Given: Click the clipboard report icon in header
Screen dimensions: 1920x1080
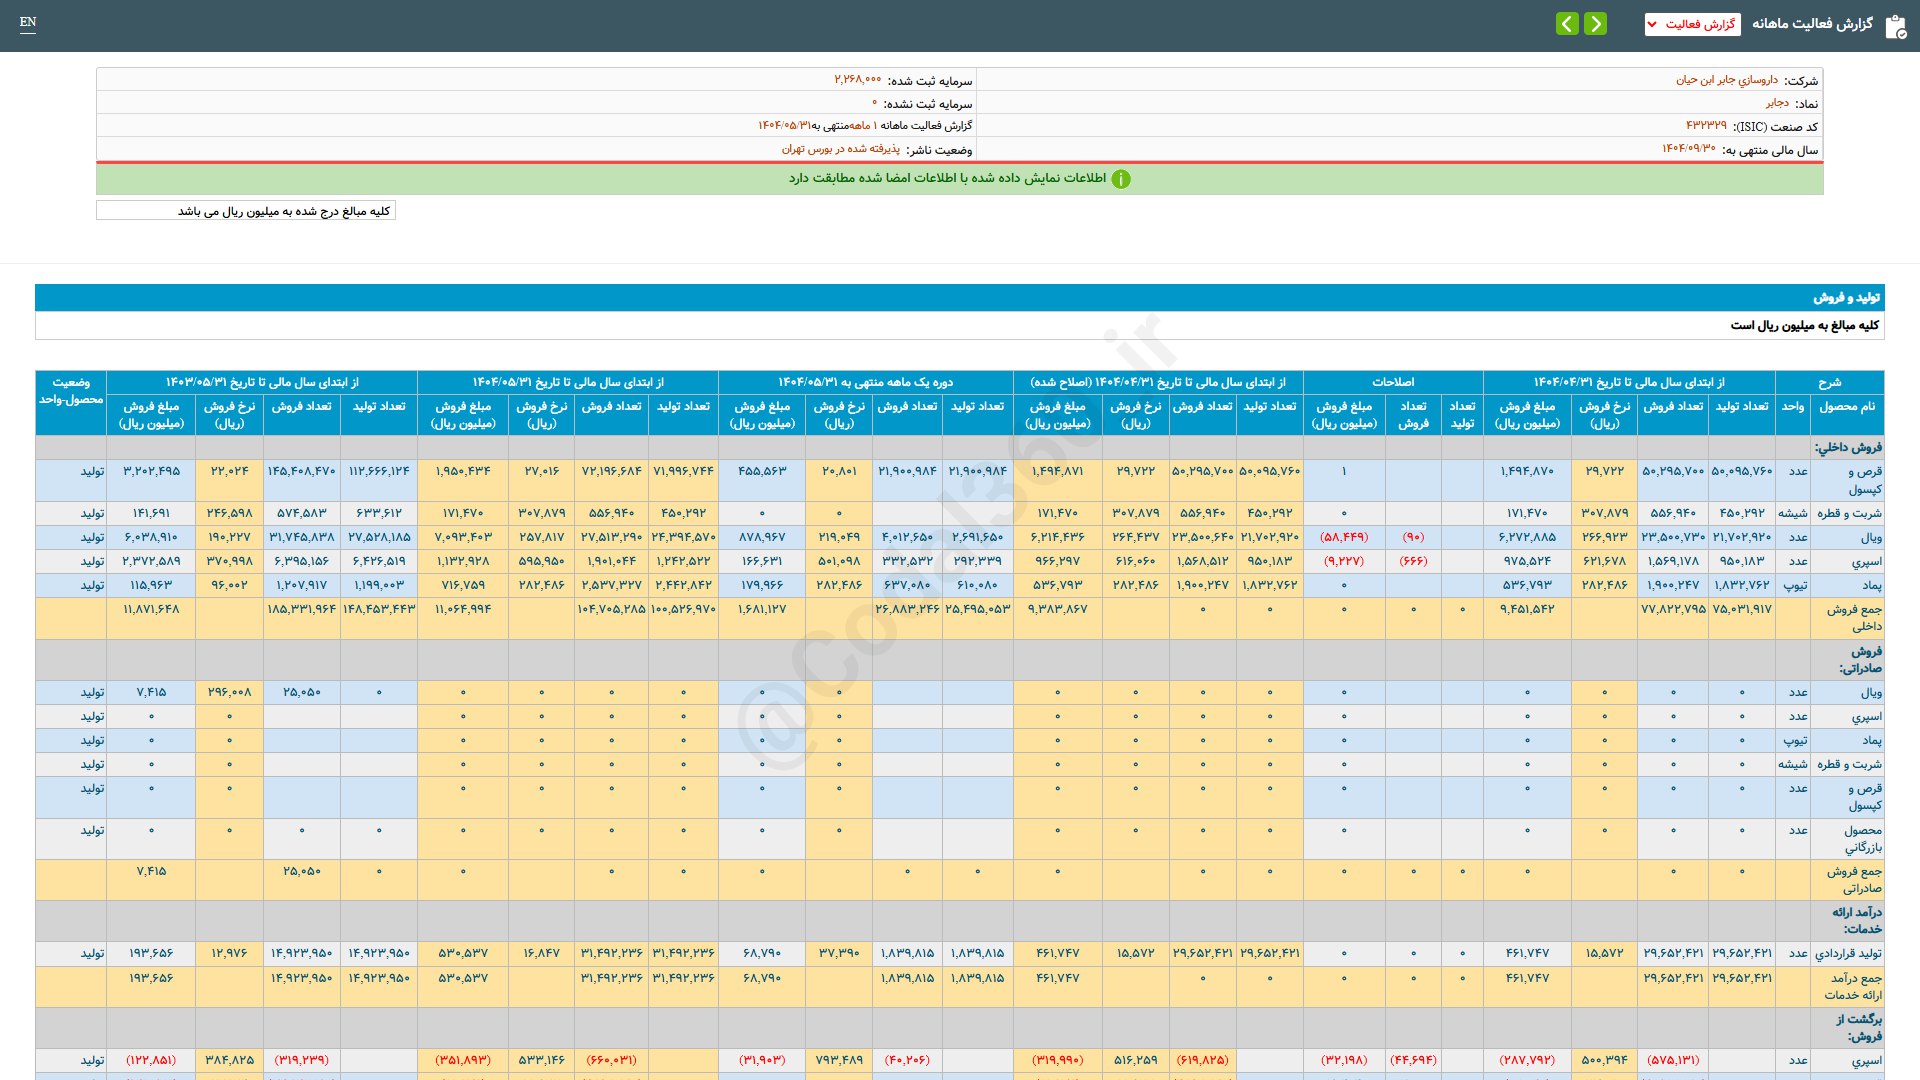Looking at the screenshot, I should tap(1895, 26).
